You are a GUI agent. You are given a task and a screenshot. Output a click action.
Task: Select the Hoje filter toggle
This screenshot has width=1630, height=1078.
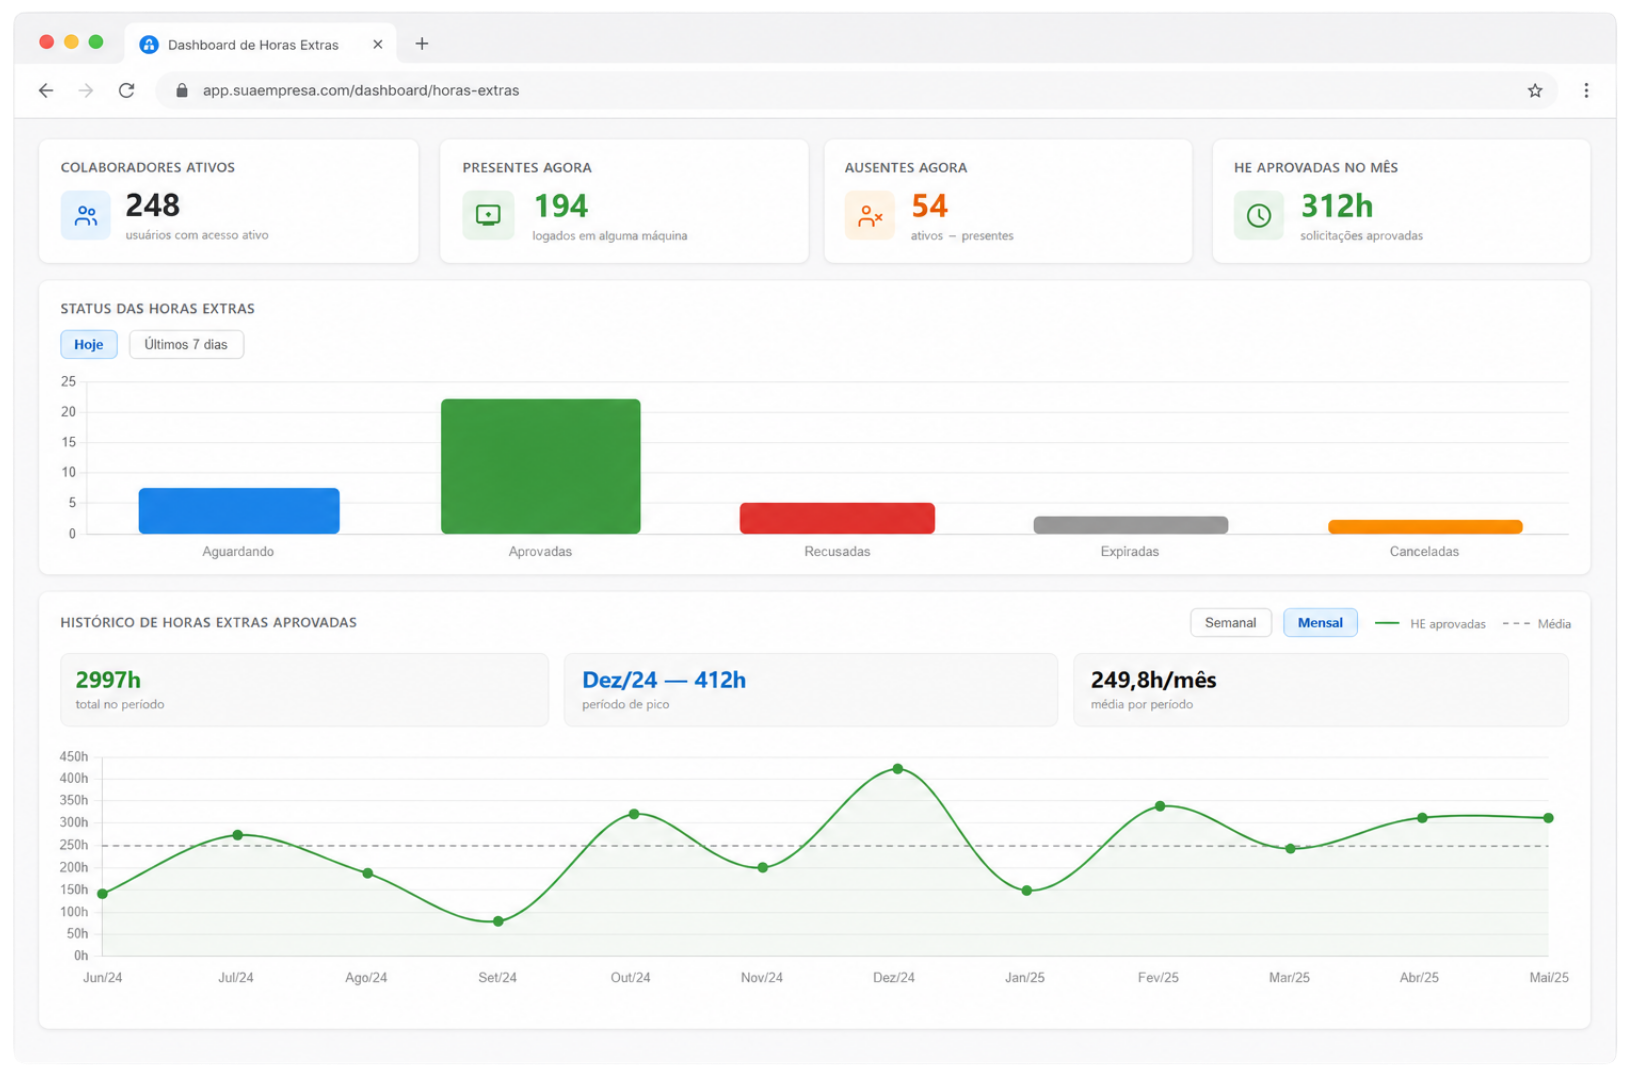point(89,344)
